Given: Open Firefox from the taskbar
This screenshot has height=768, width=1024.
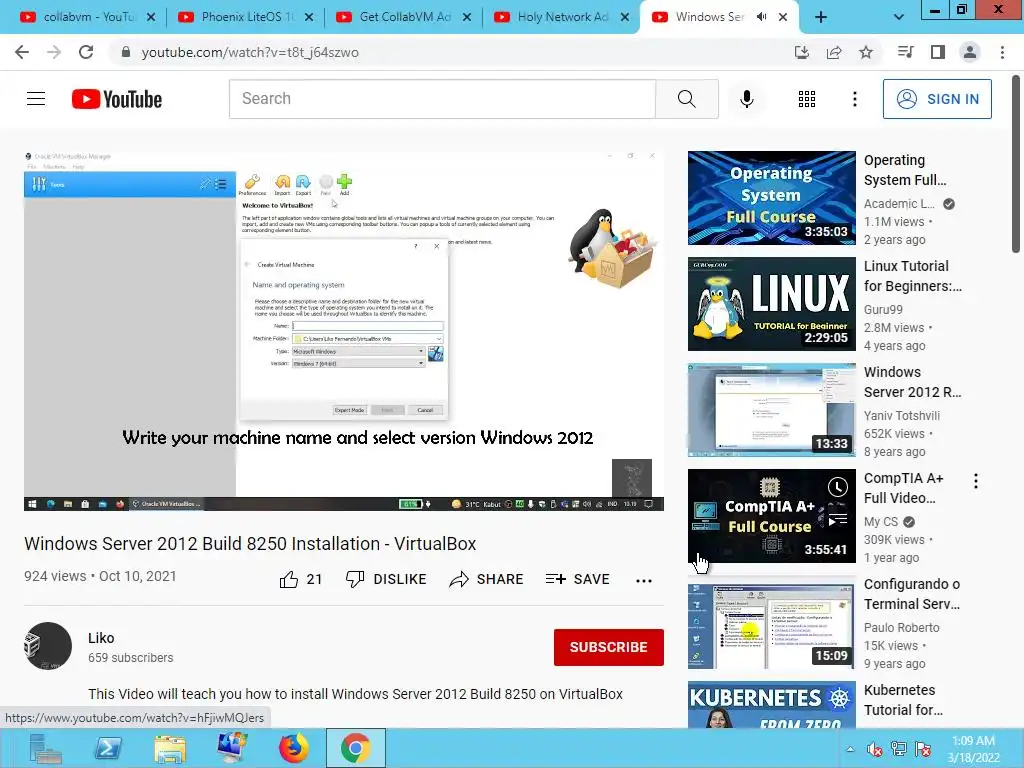Looking at the screenshot, I should [x=293, y=748].
